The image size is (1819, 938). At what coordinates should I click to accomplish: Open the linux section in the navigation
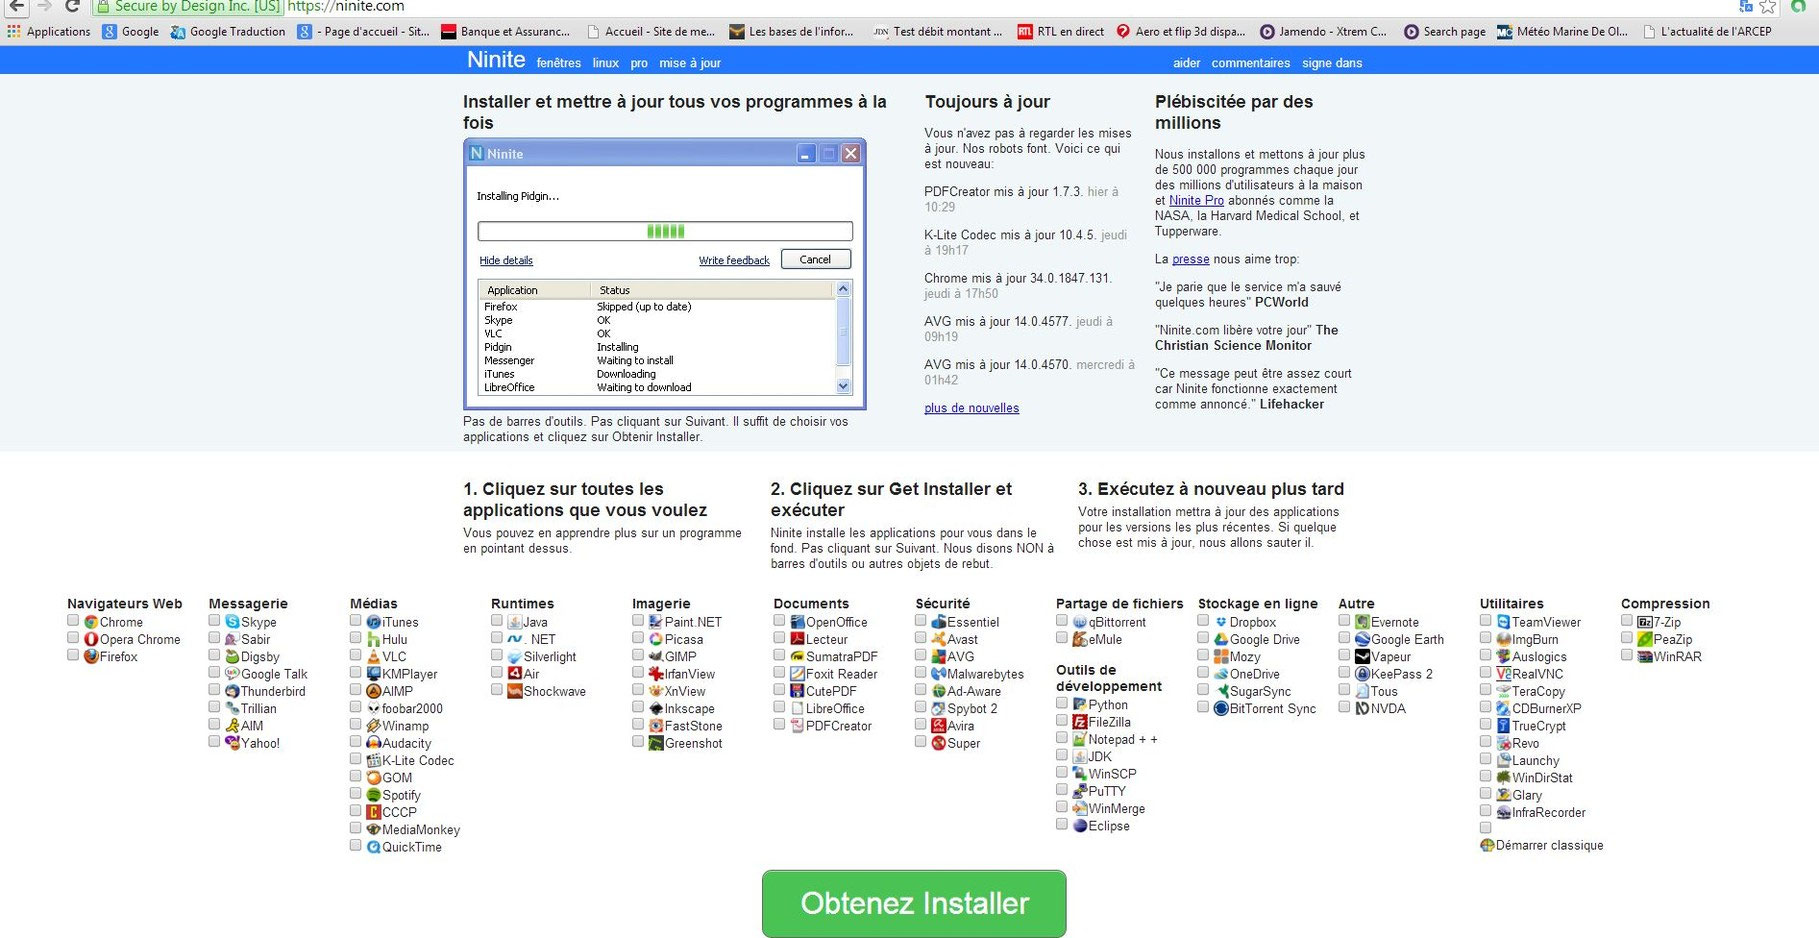pos(605,62)
